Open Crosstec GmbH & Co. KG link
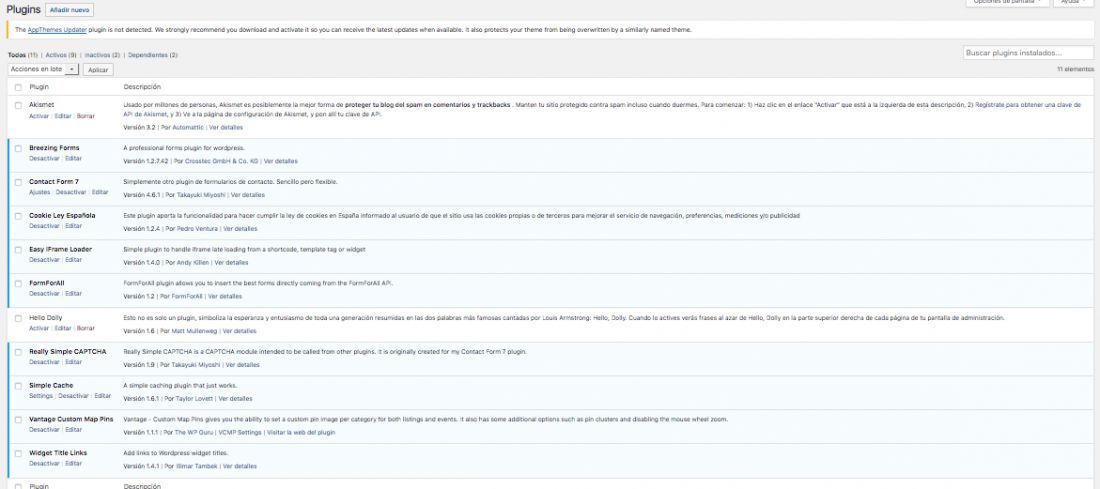 (222, 161)
